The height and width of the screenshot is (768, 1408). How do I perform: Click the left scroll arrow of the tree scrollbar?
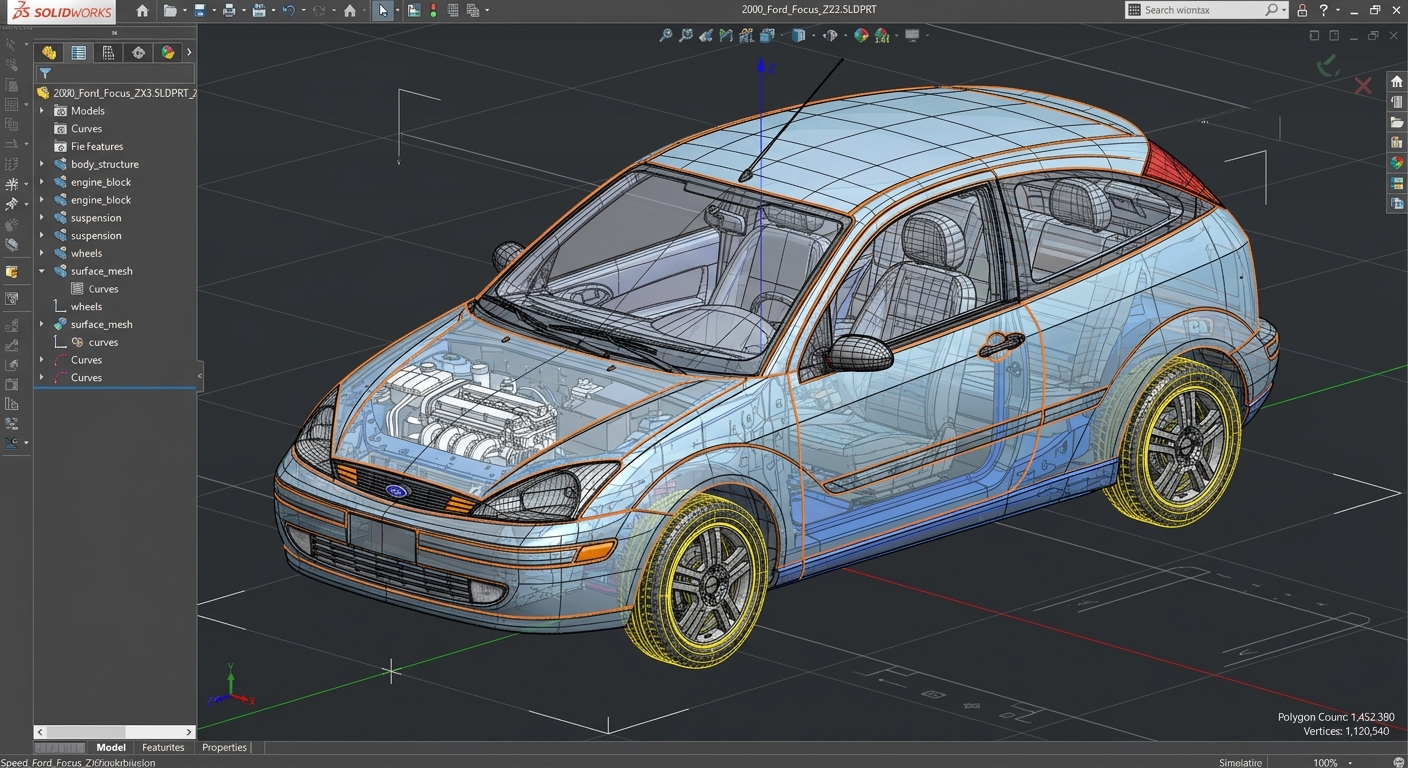(x=41, y=732)
